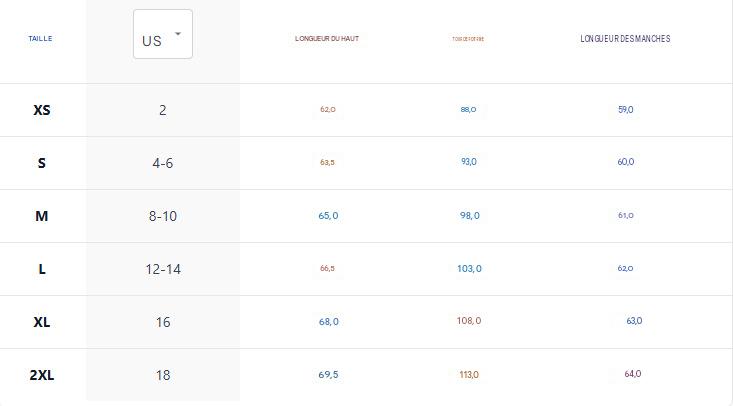Click the sleeve length 59,0 for XS

click(x=625, y=109)
